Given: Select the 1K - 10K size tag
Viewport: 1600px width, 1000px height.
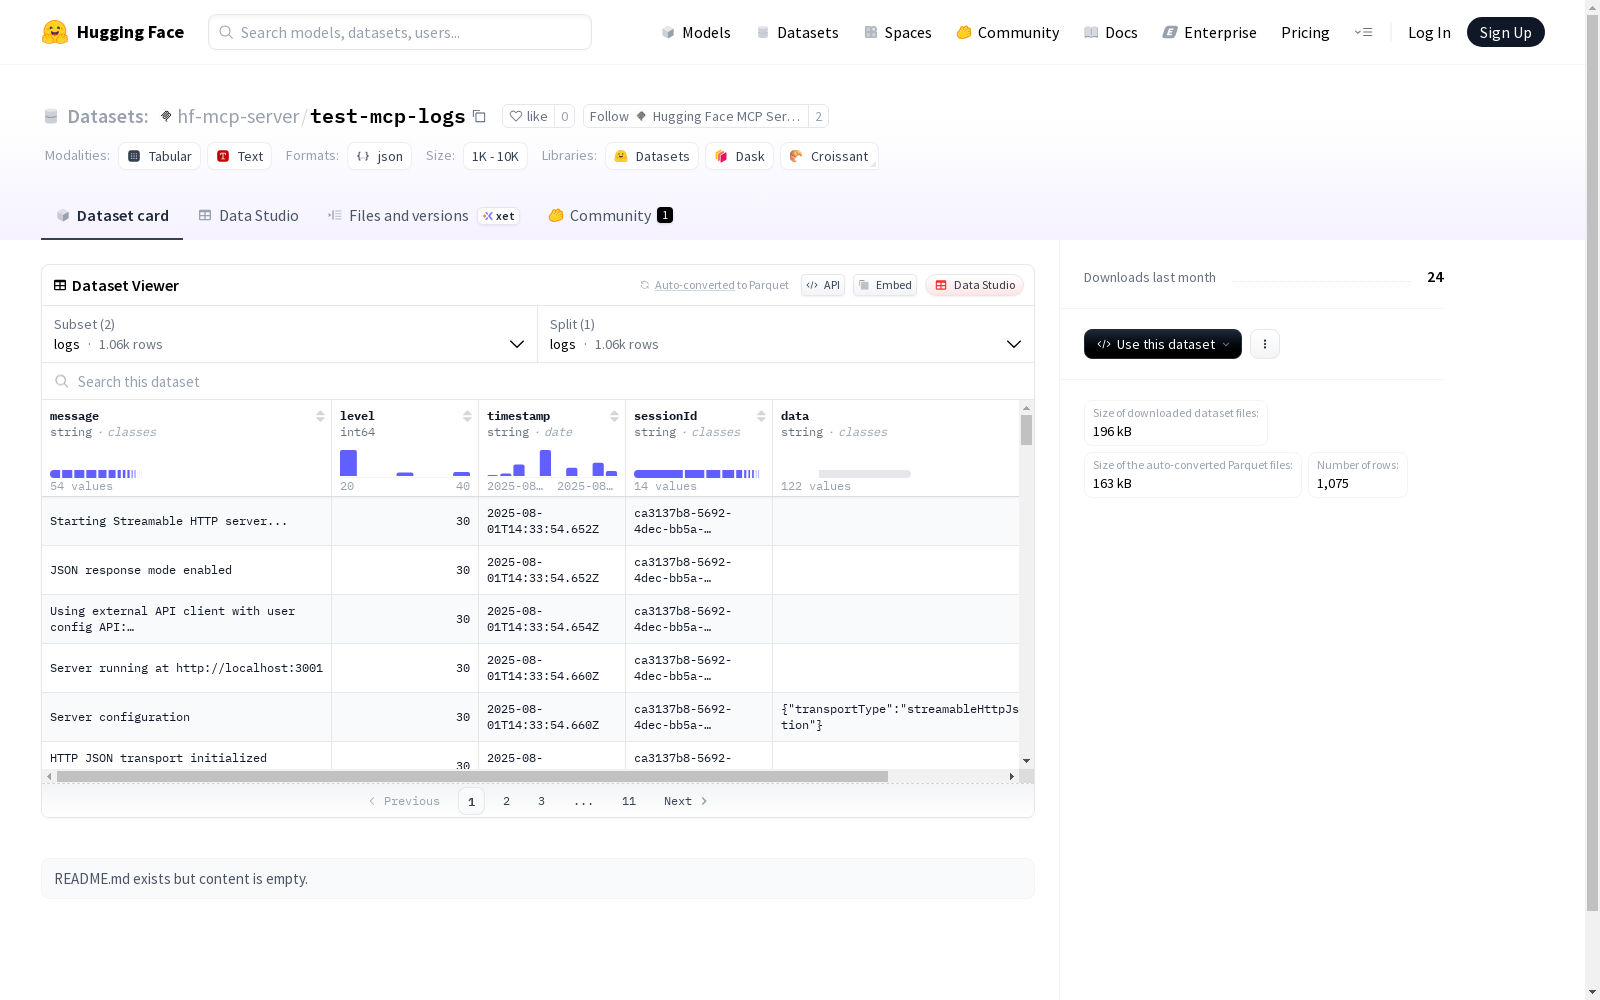Looking at the screenshot, I should 495,156.
